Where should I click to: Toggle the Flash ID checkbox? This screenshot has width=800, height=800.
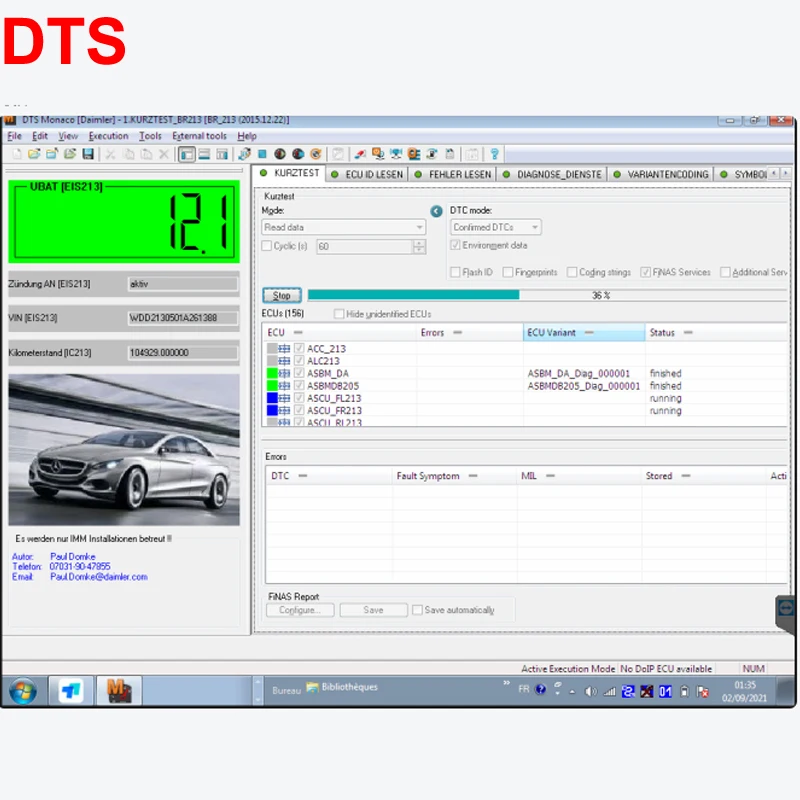pyautogui.click(x=455, y=272)
